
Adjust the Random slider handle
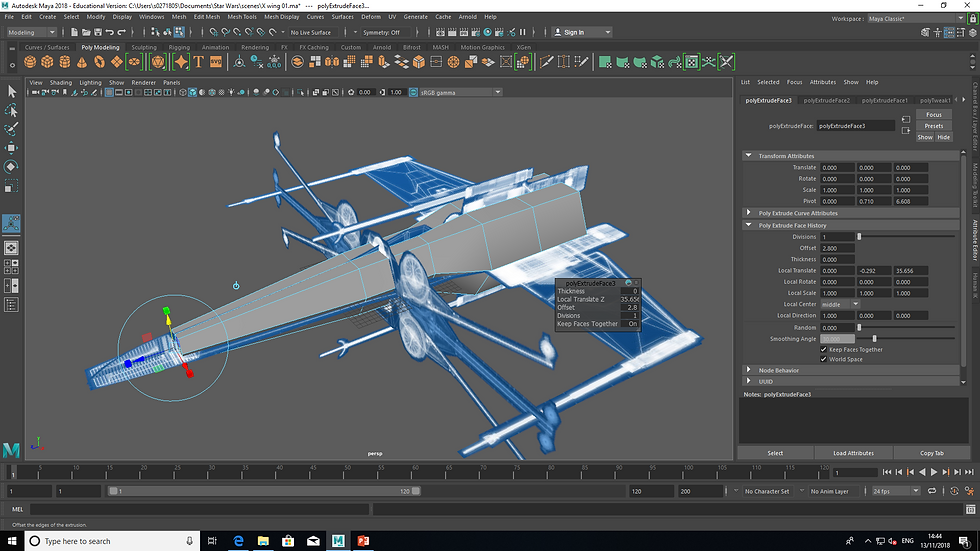(859, 327)
